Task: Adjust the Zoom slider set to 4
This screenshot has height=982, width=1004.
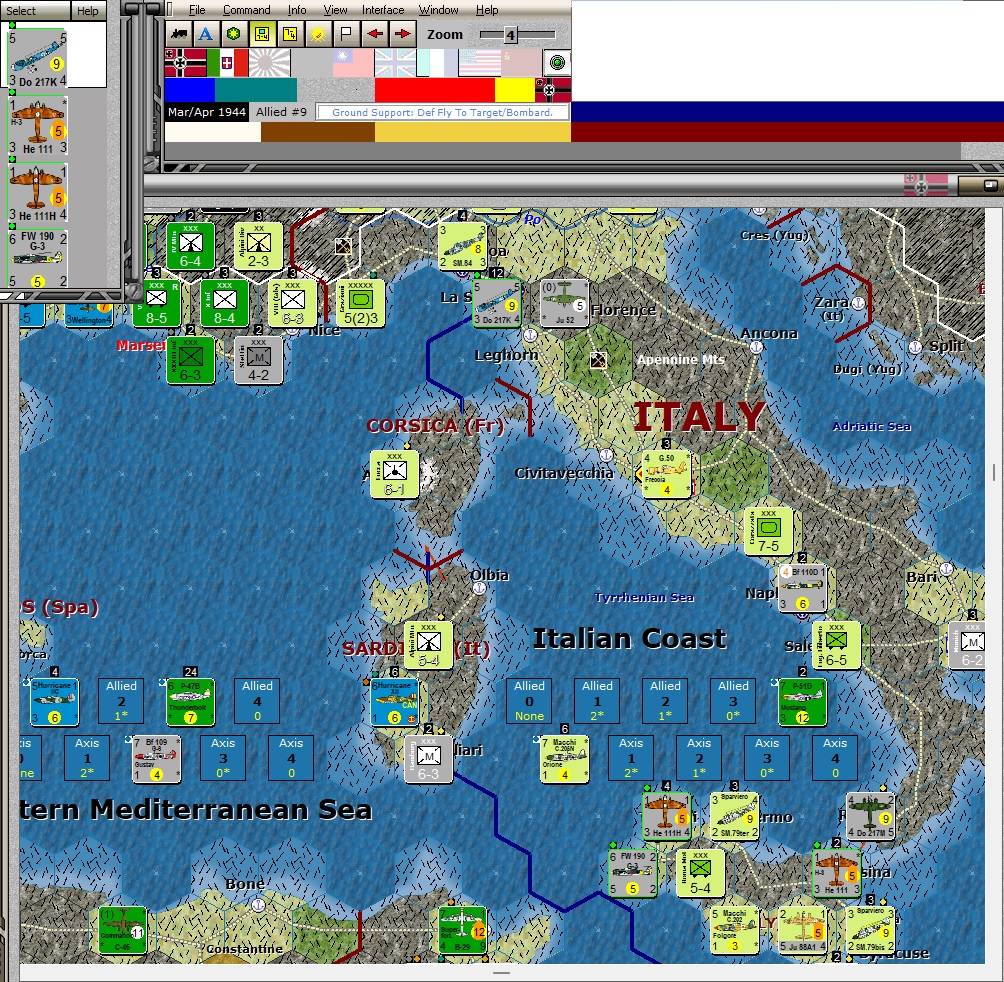Action: (511, 33)
